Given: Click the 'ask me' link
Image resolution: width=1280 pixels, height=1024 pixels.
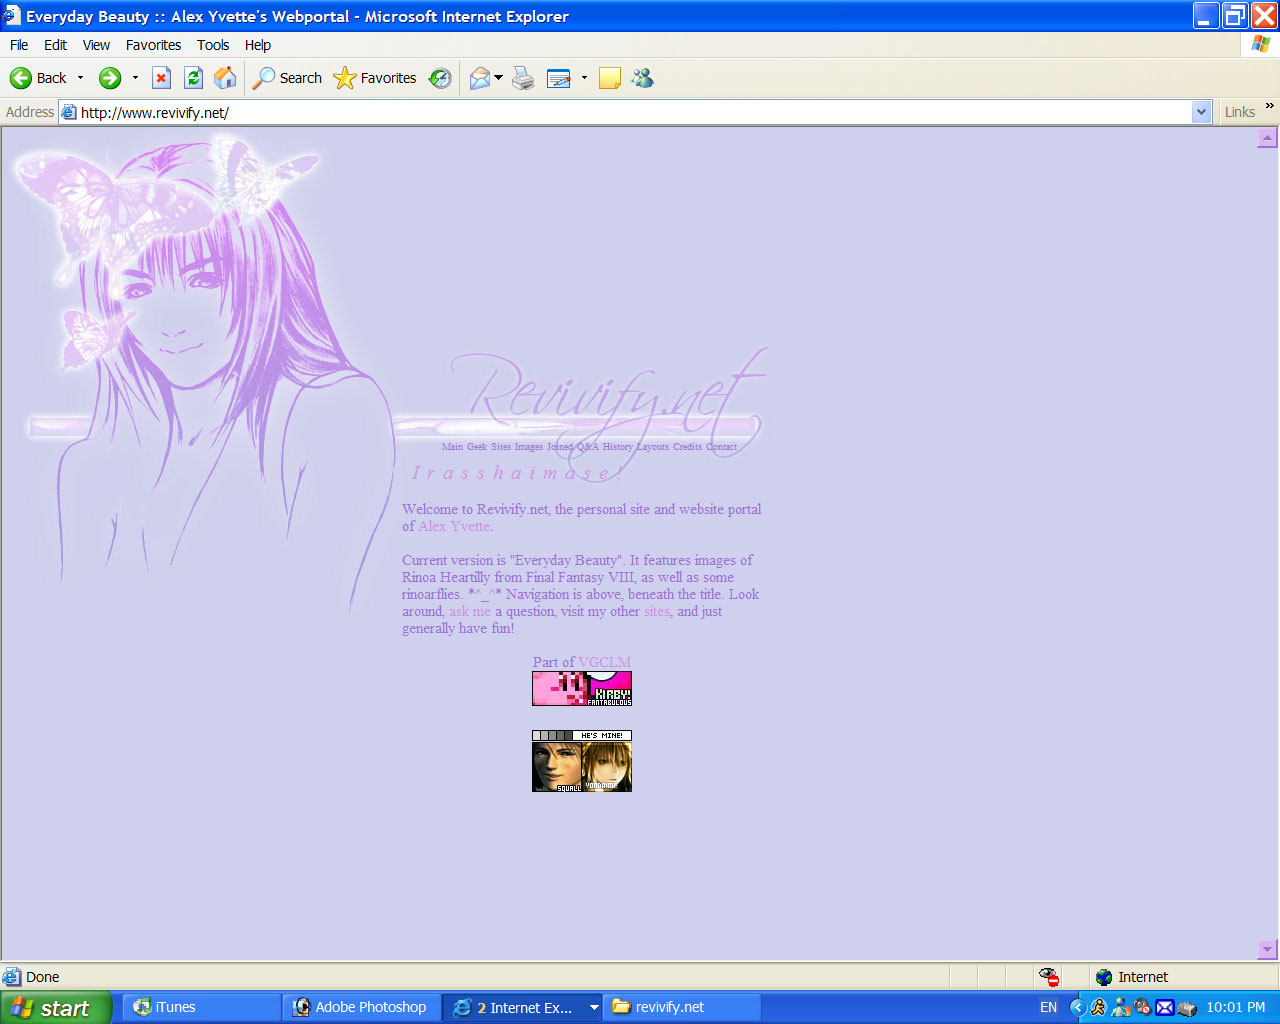Looking at the screenshot, I should (x=470, y=611).
